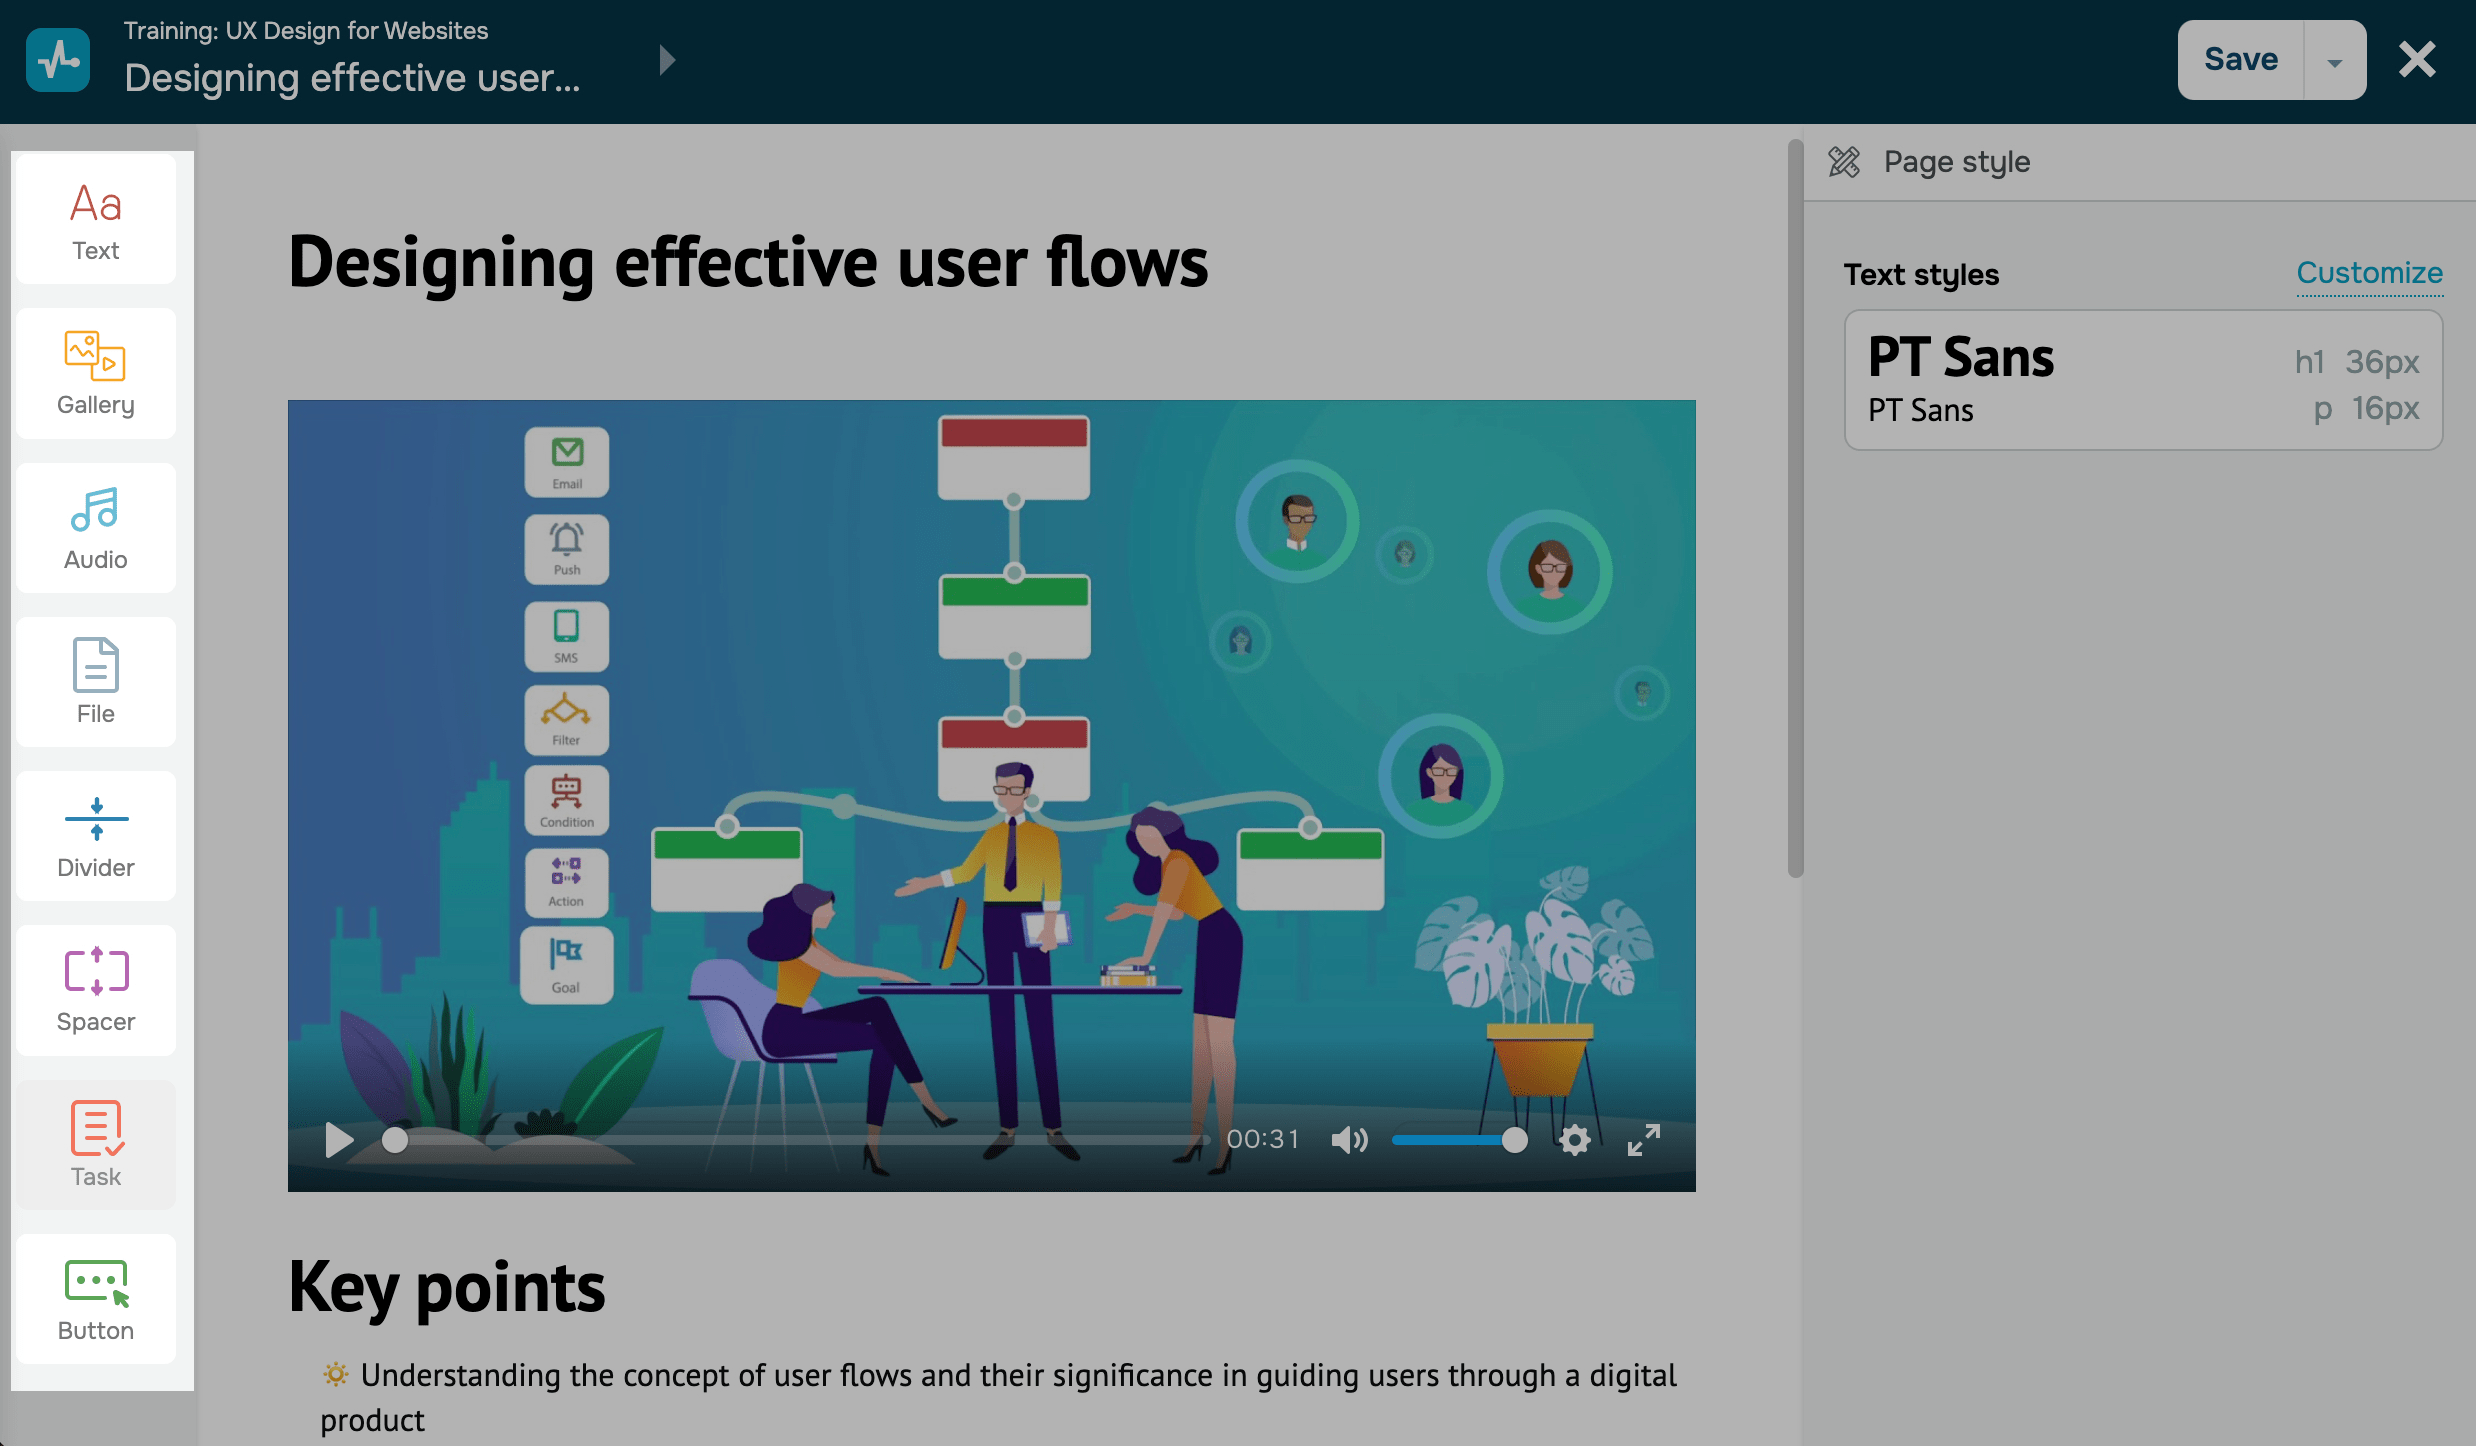Play the lesson video
The image size is (2476, 1446).
coord(339,1140)
